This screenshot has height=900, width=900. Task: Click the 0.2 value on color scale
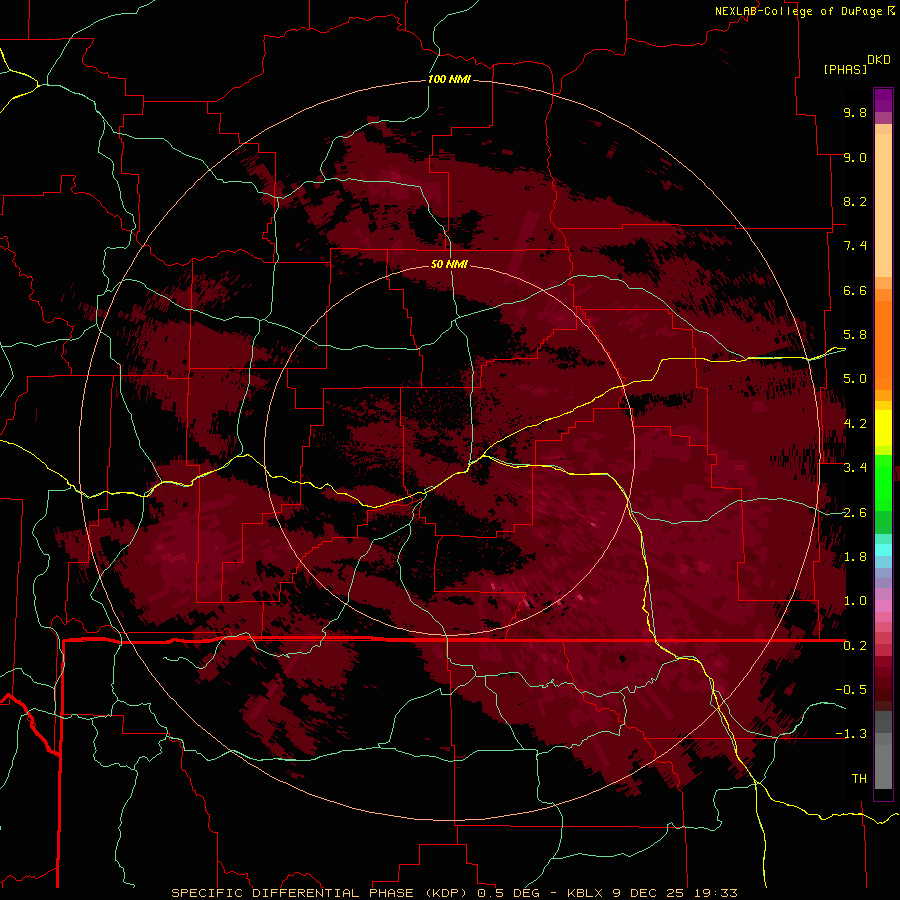(855, 646)
